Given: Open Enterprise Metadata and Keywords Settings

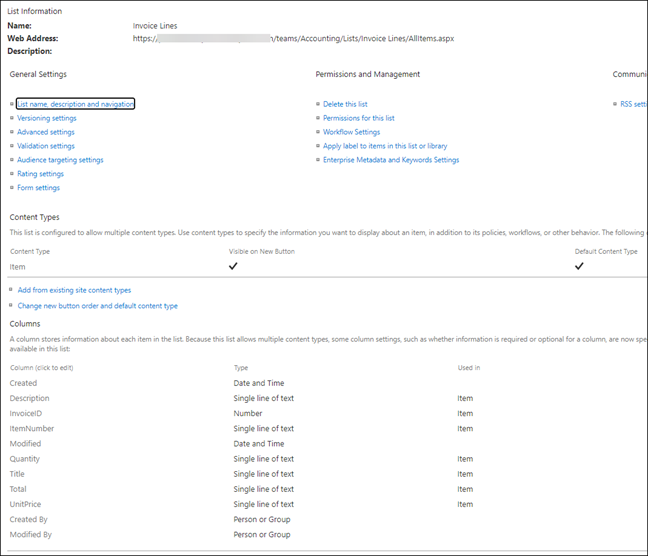Looking at the screenshot, I should 391,160.
